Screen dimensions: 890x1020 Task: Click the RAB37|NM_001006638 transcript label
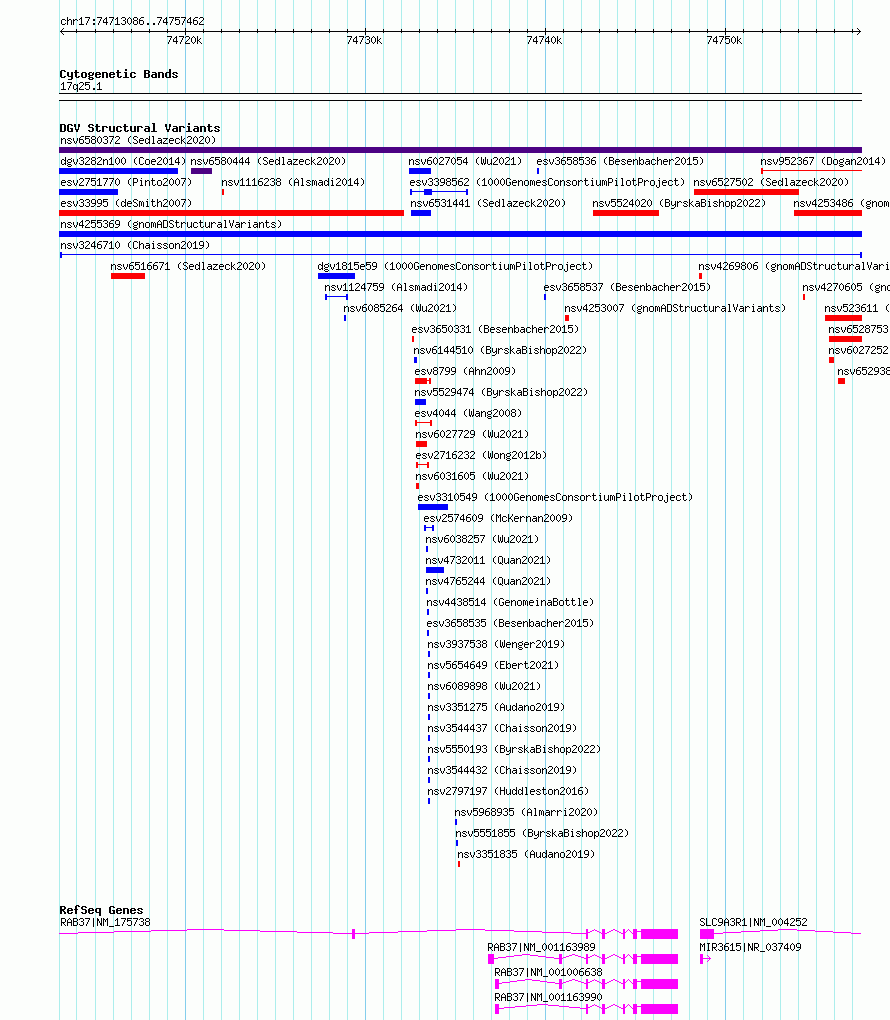coord(548,972)
